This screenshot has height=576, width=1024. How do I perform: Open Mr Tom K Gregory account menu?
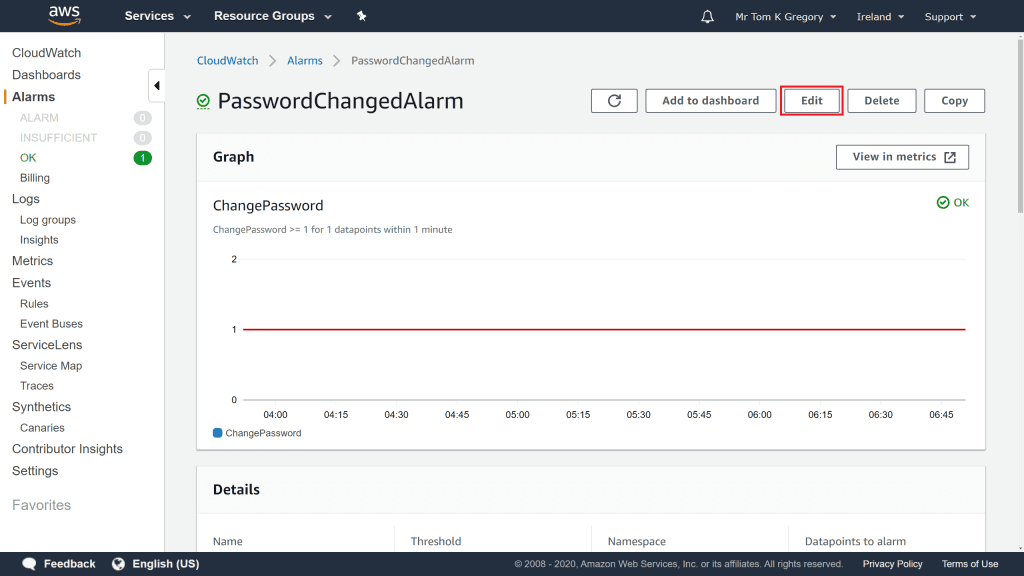click(785, 17)
